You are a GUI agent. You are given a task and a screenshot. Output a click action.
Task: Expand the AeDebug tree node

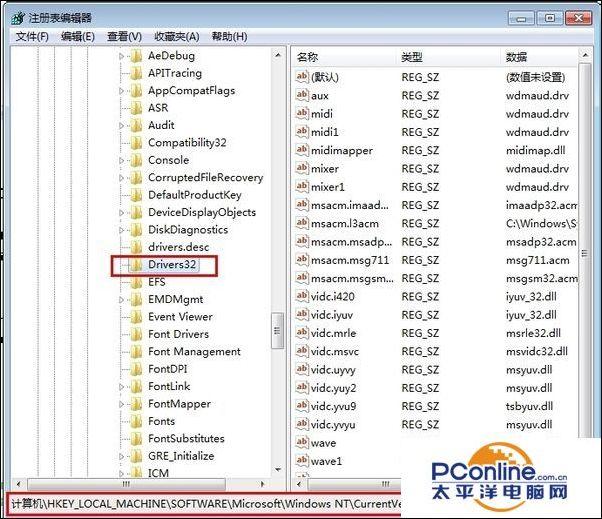121,56
